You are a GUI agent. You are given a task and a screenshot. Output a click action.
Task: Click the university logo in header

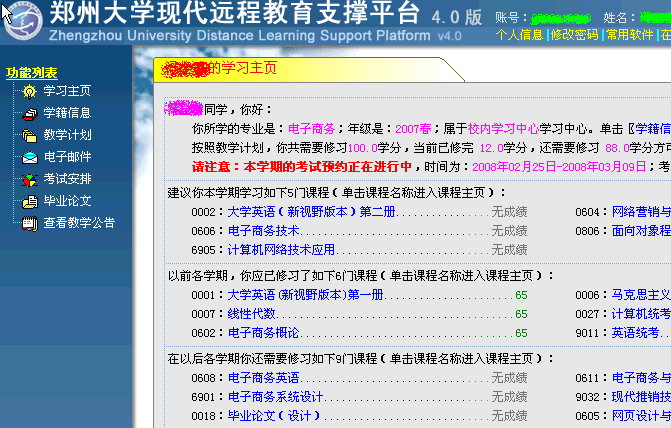pos(23,21)
